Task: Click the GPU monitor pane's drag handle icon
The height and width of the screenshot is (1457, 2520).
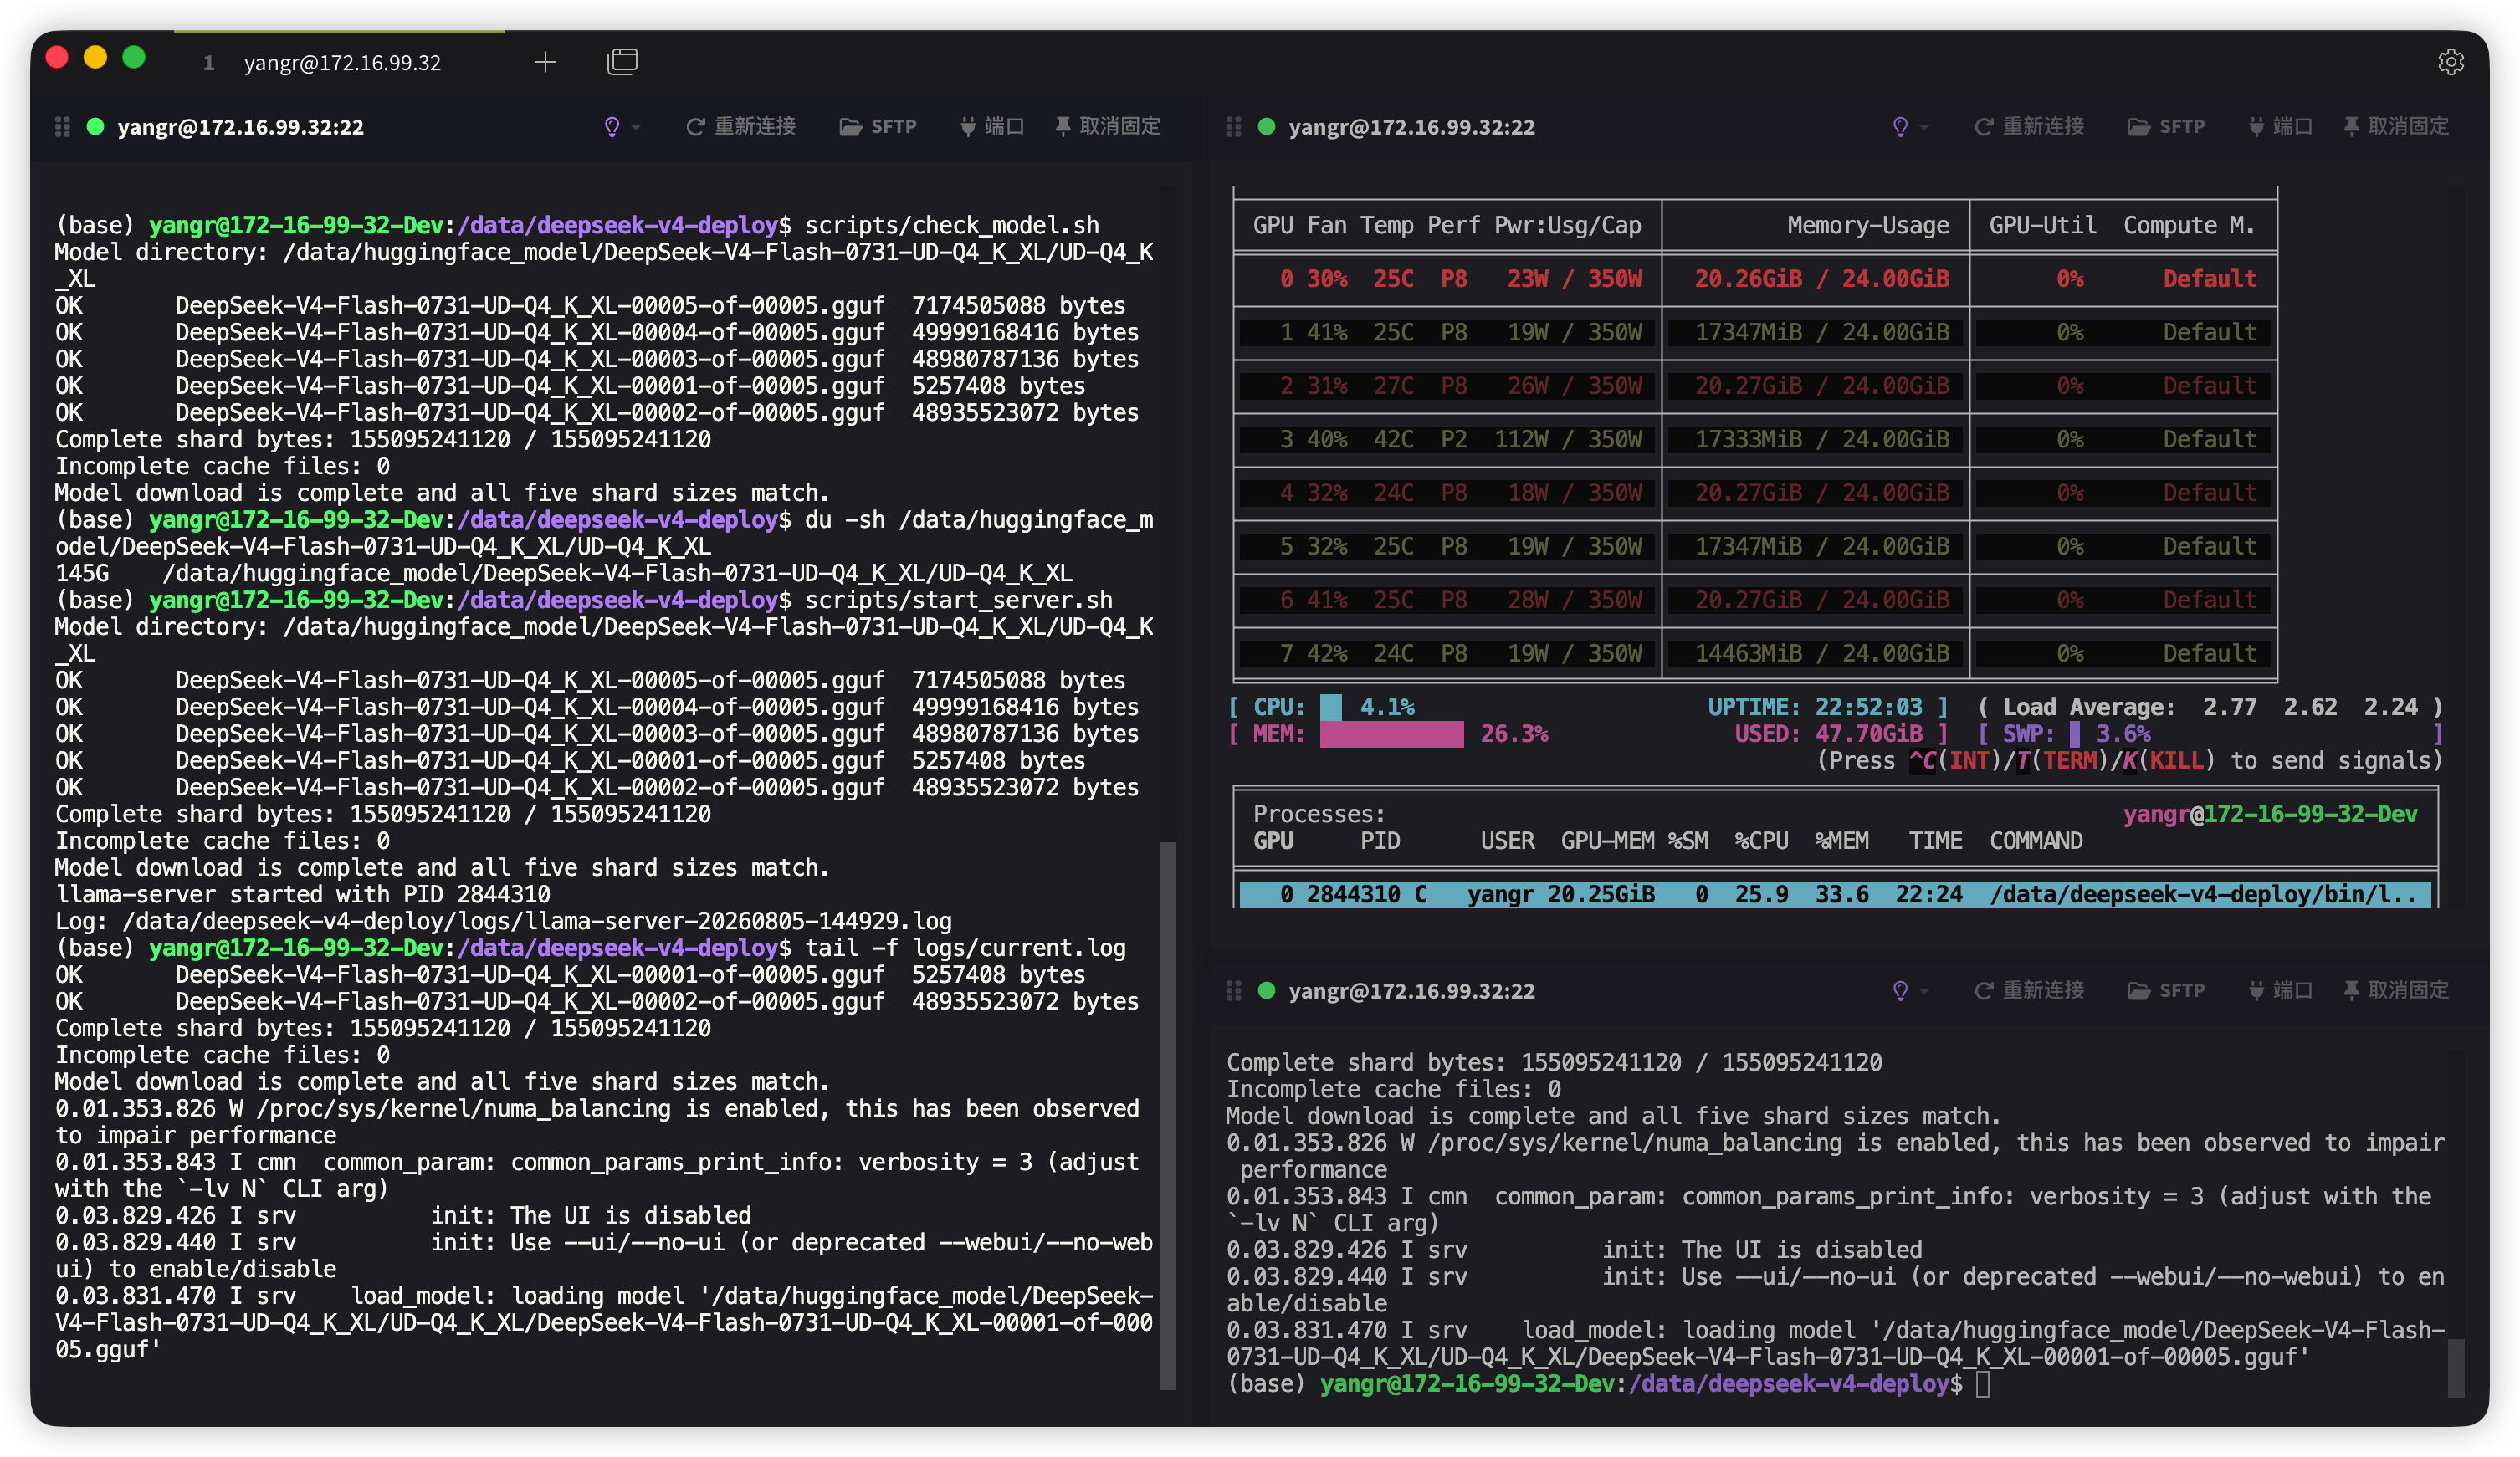Action: click(1233, 127)
